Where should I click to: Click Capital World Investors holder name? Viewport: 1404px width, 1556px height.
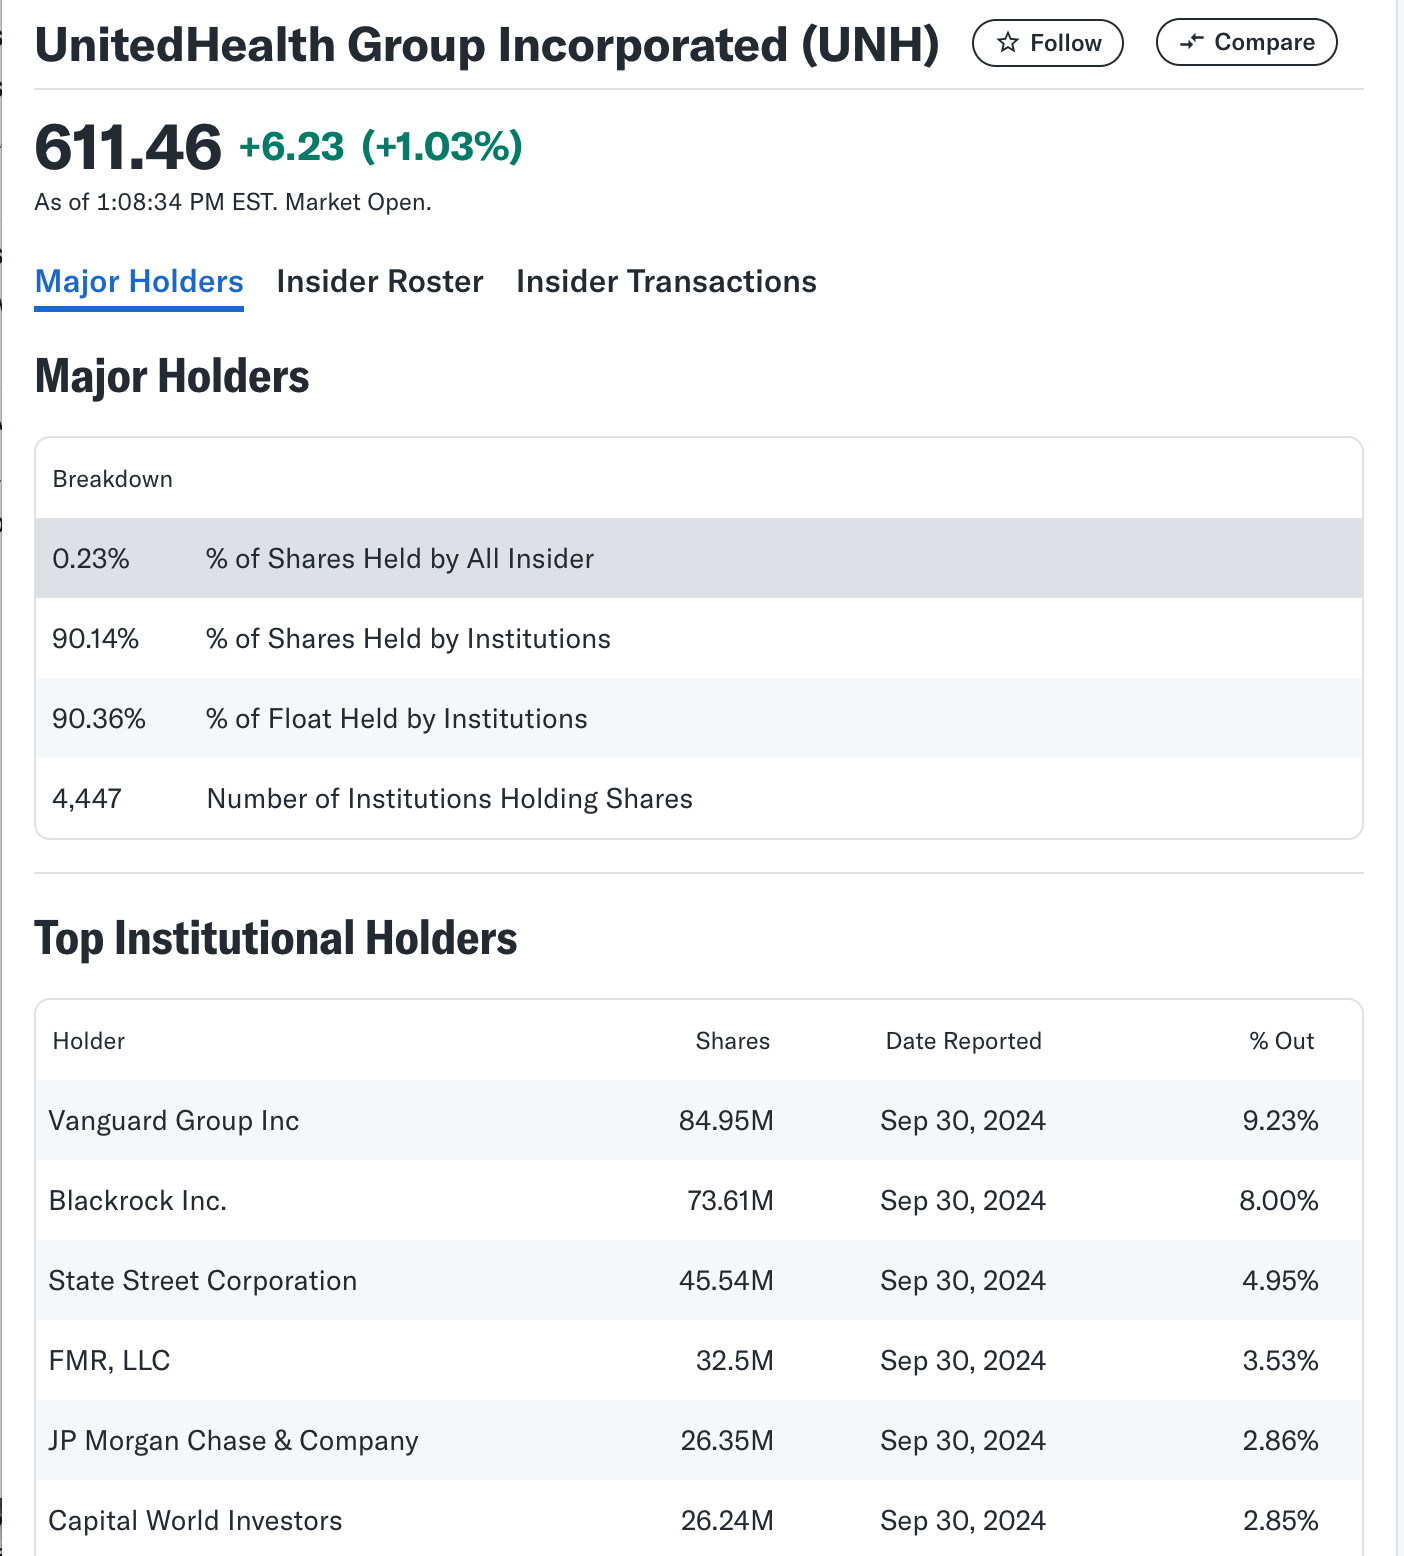pyautogui.click(x=196, y=1521)
